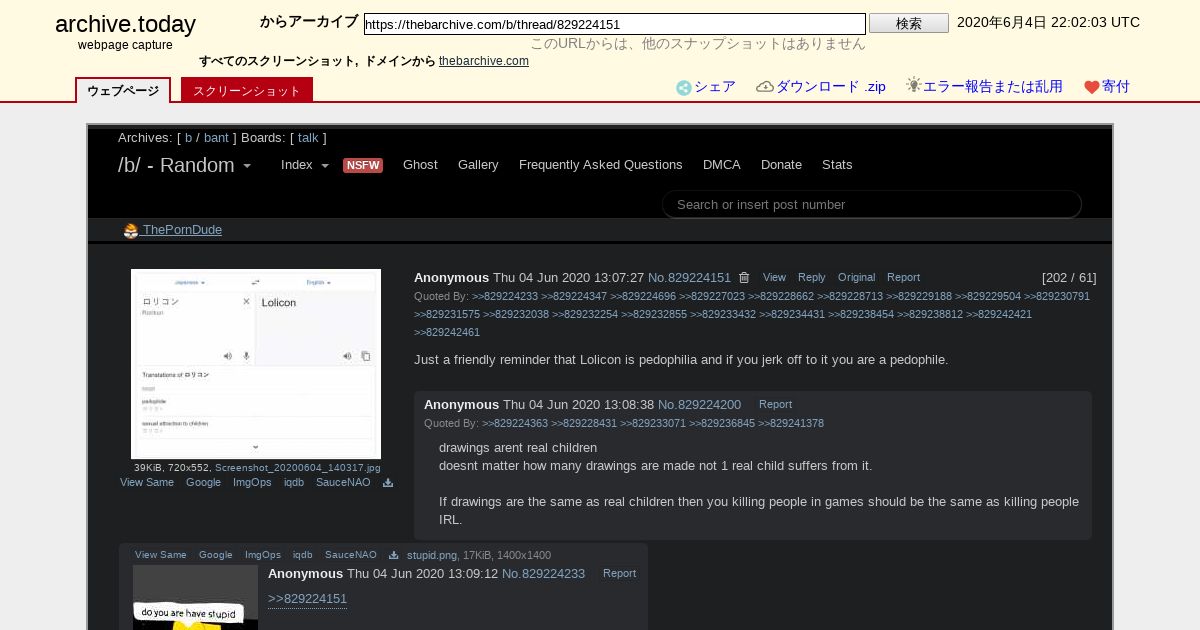
Task: Open the Donate page
Action: [x=781, y=165]
